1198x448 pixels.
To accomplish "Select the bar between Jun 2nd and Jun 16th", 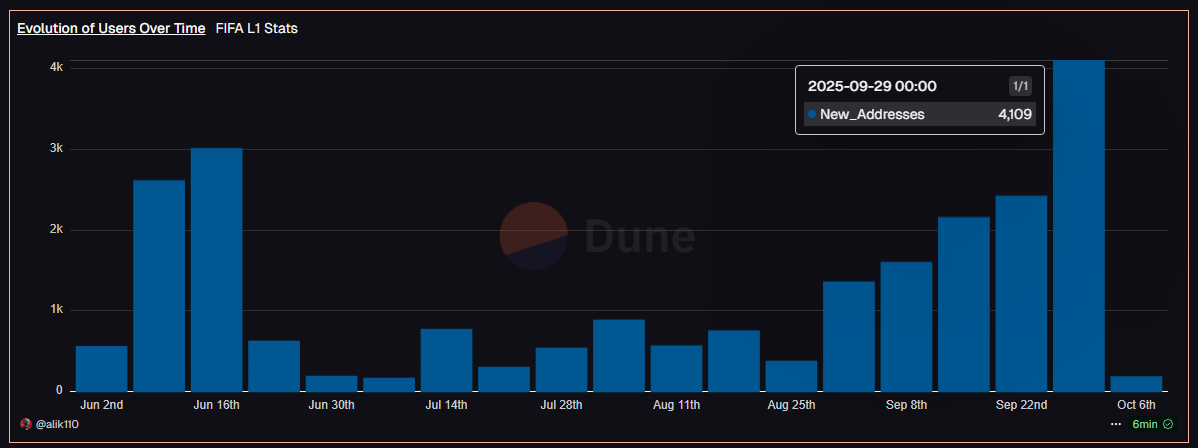I will coord(159,286).
